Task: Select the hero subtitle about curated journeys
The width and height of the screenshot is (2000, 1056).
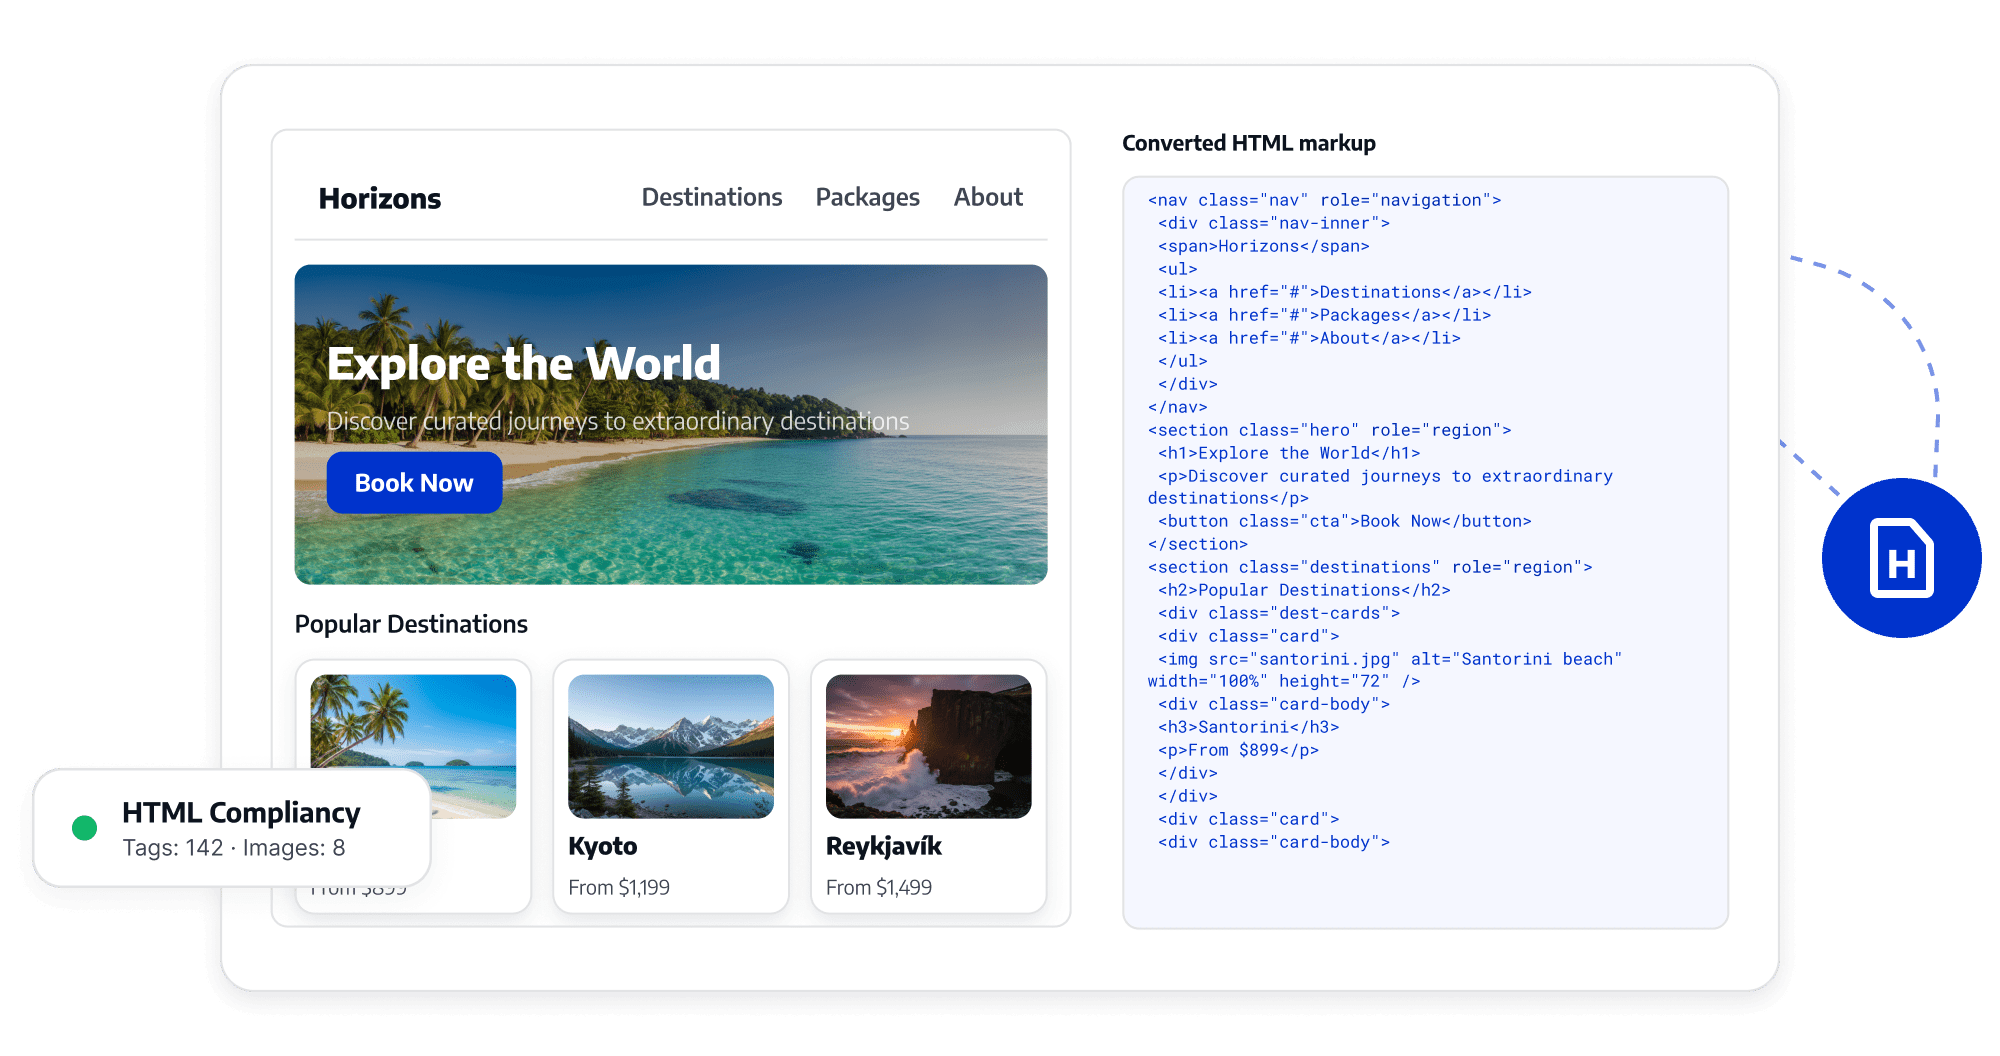Action: [618, 421]
